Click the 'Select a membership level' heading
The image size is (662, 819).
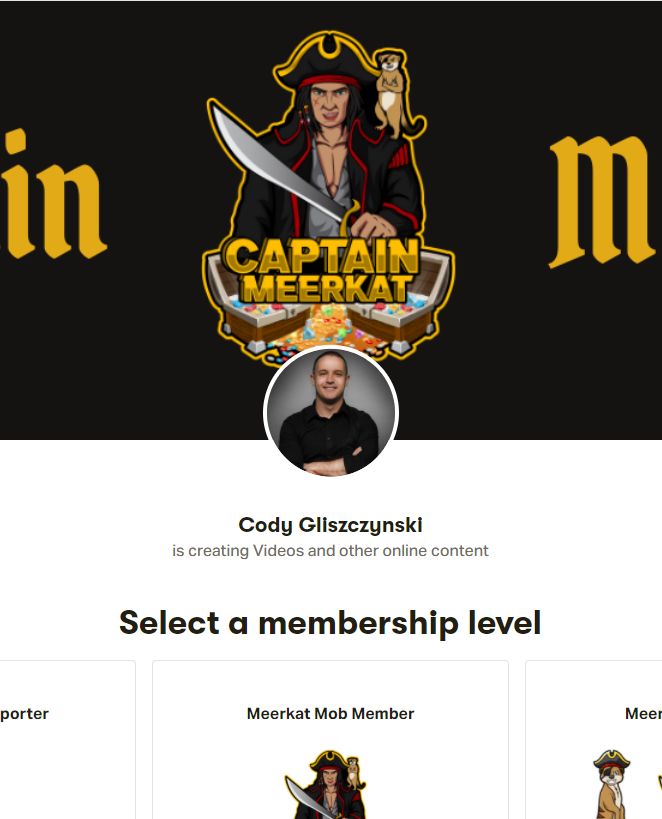[330, 623]
